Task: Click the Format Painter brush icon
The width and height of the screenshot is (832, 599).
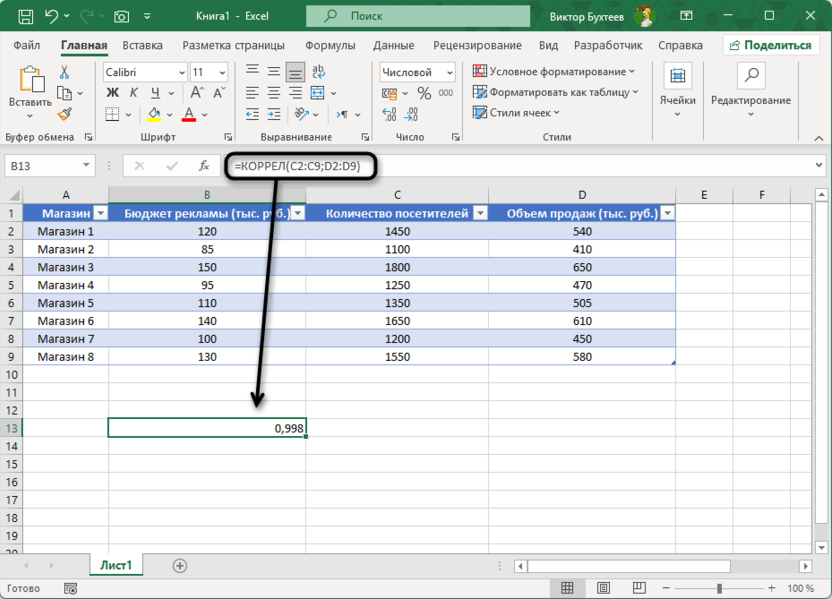Action: point(65,115)
